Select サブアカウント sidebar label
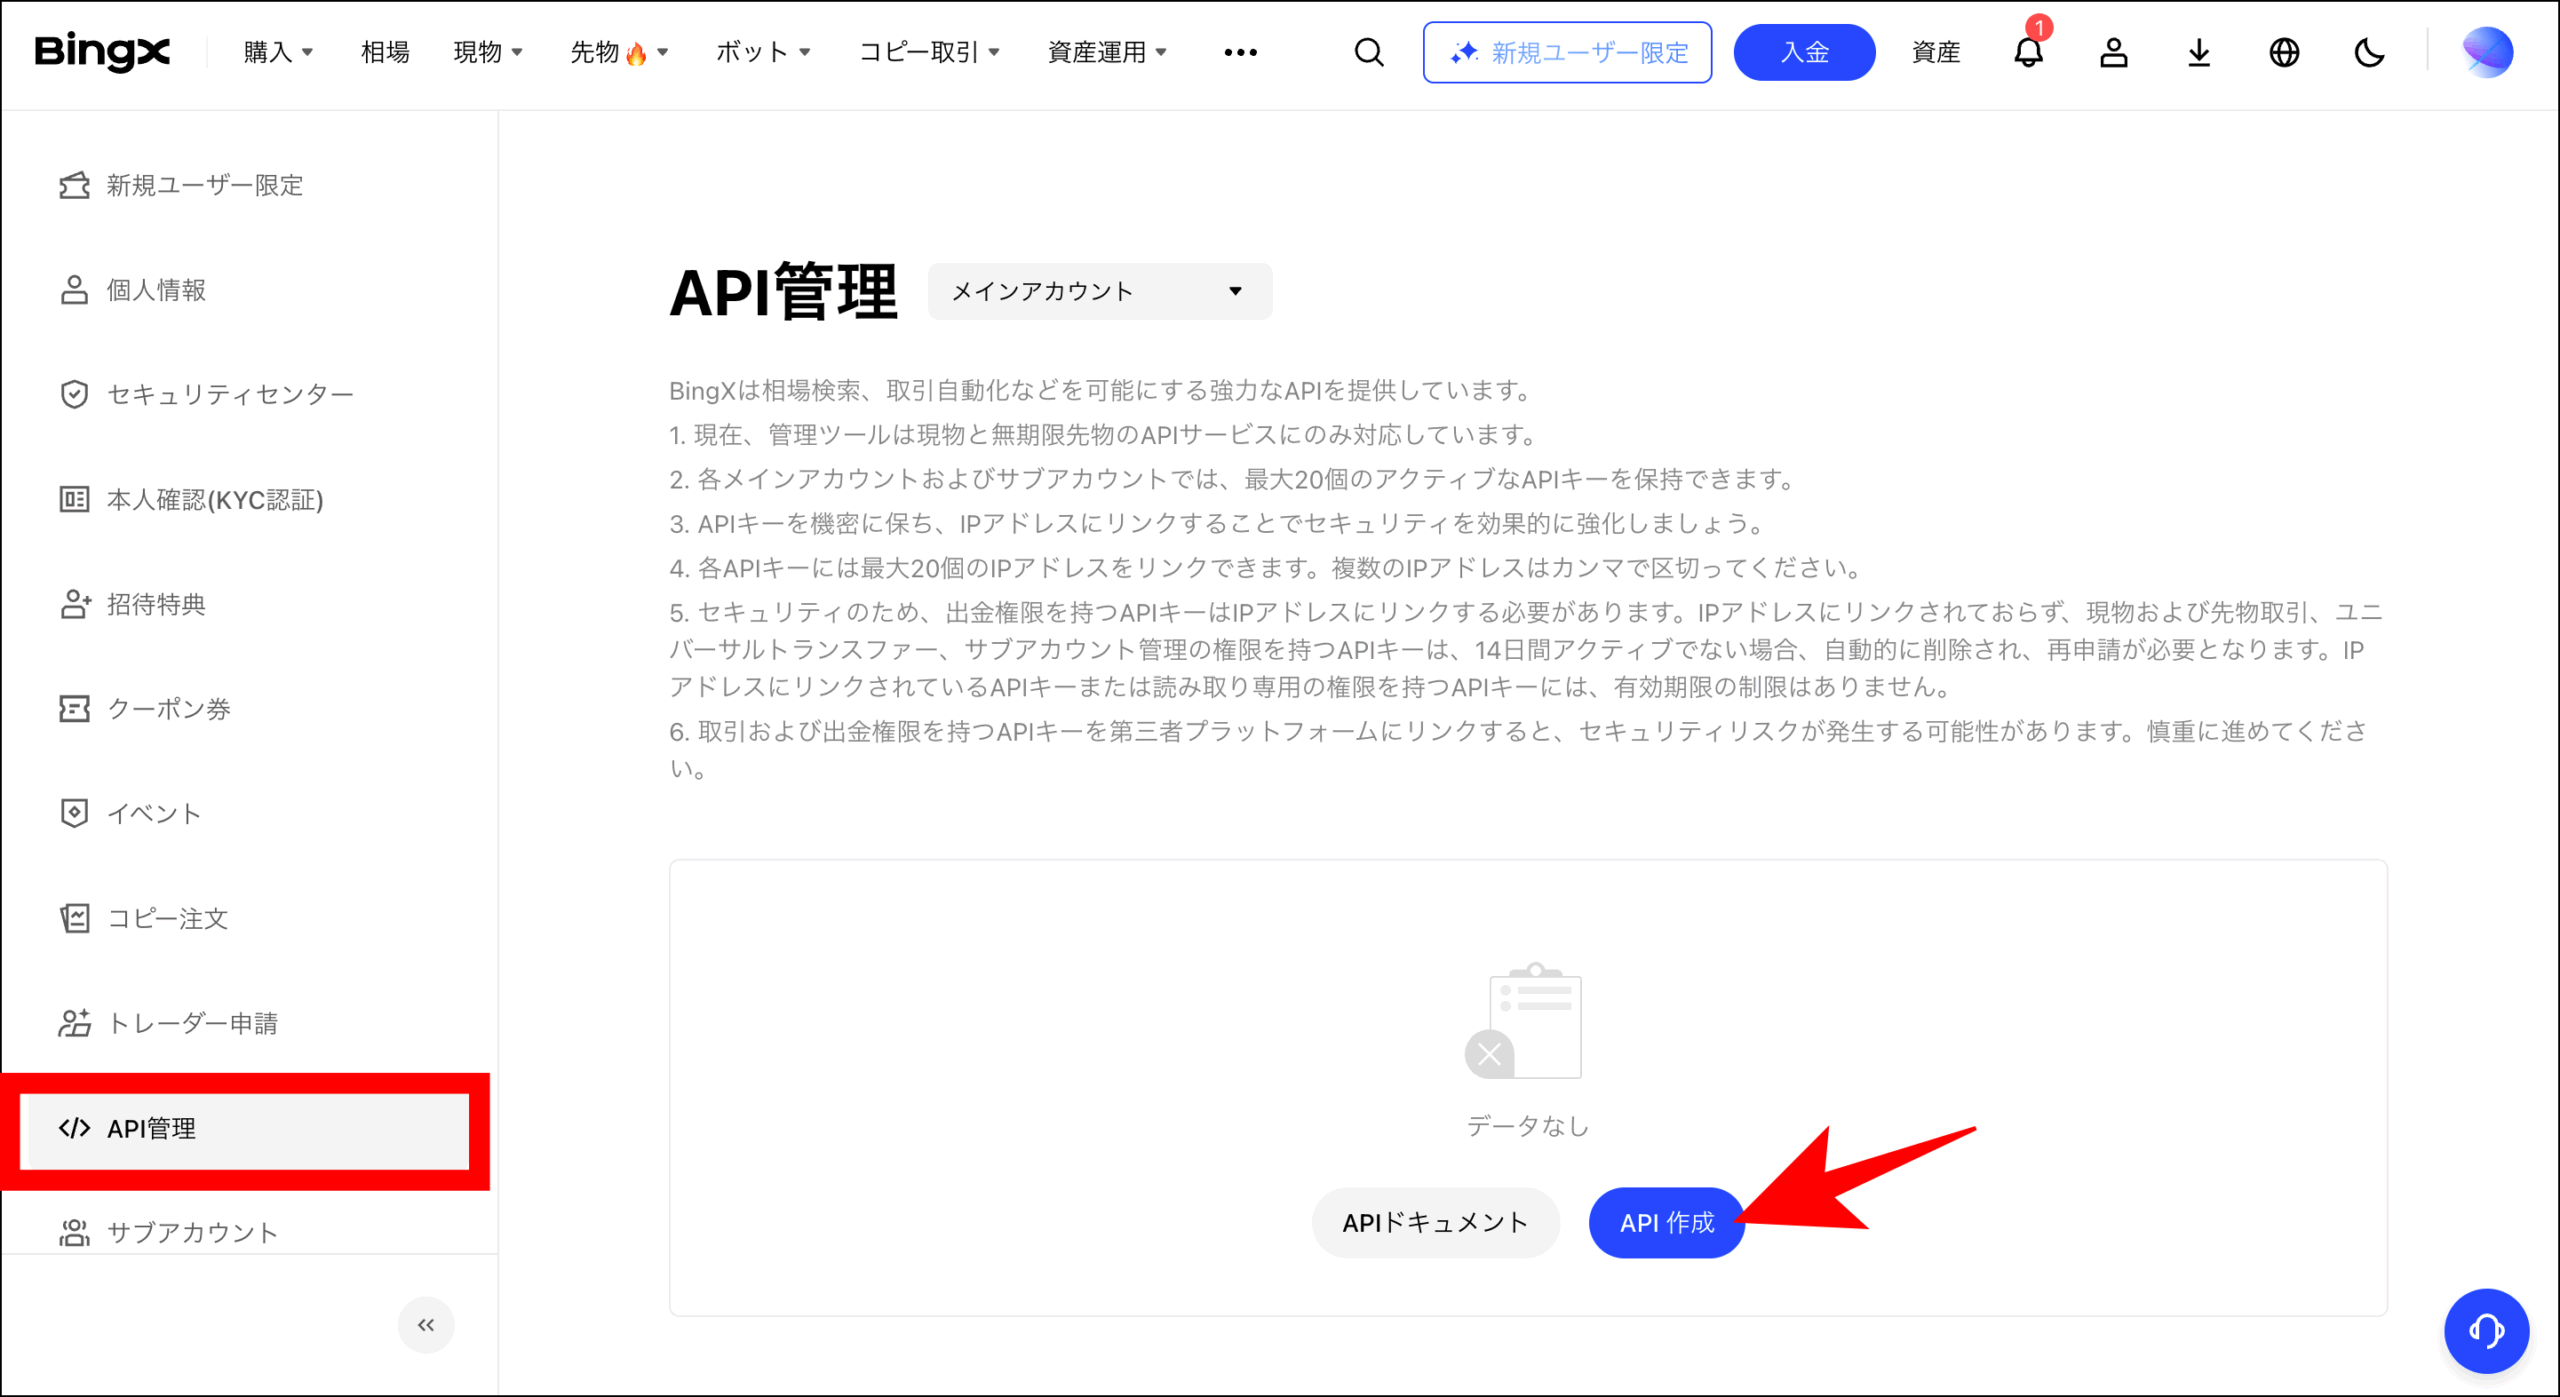The width and height of the screenshot is (2560, 1397). [192, 1232]
